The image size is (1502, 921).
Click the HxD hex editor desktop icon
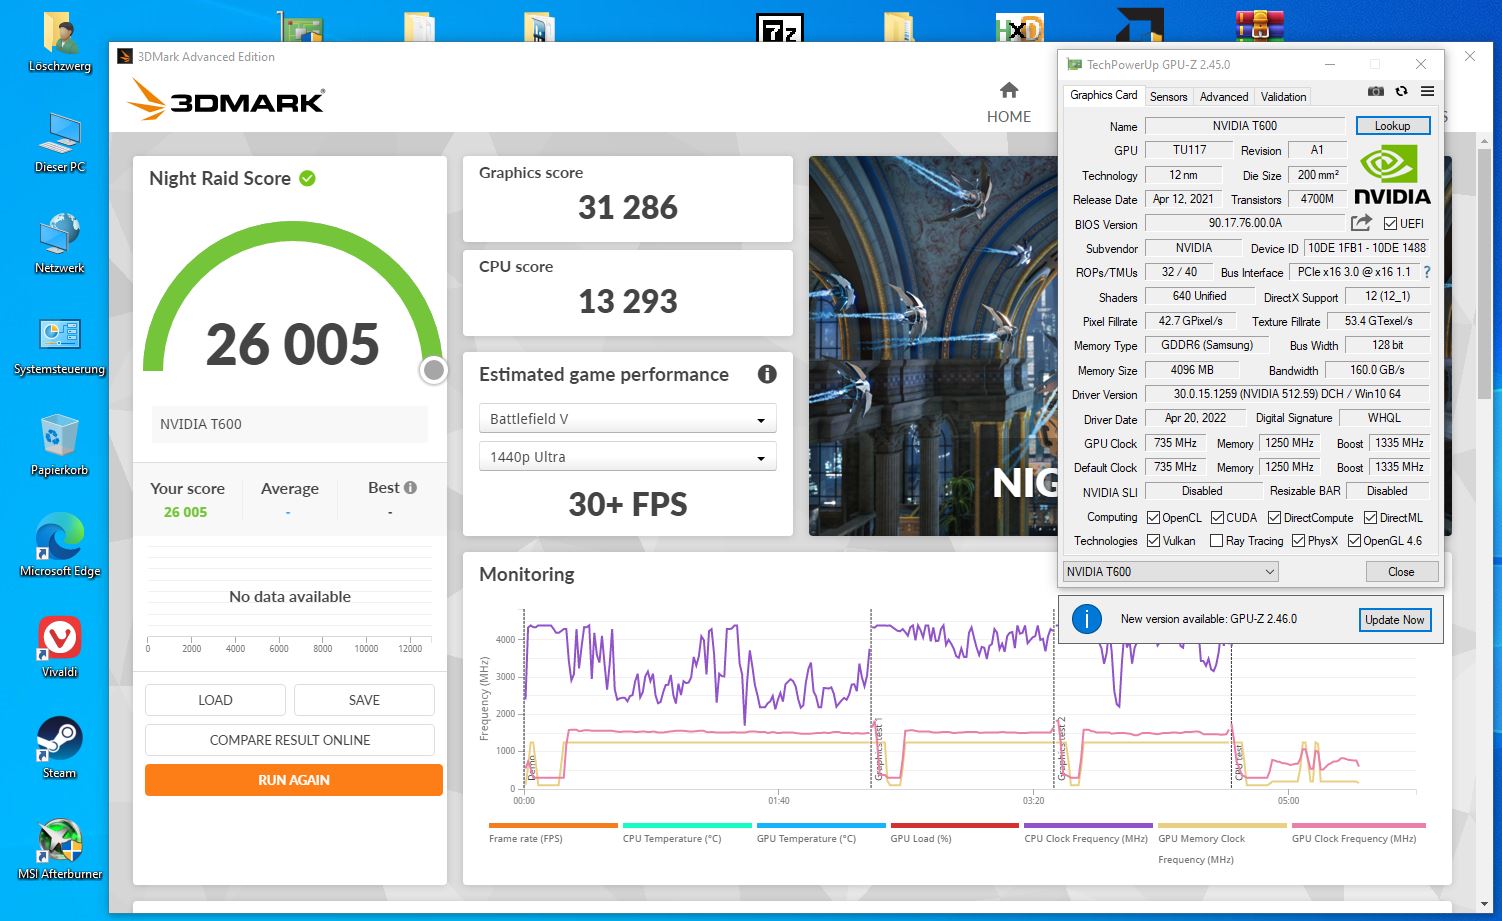tap(1019, 27)
